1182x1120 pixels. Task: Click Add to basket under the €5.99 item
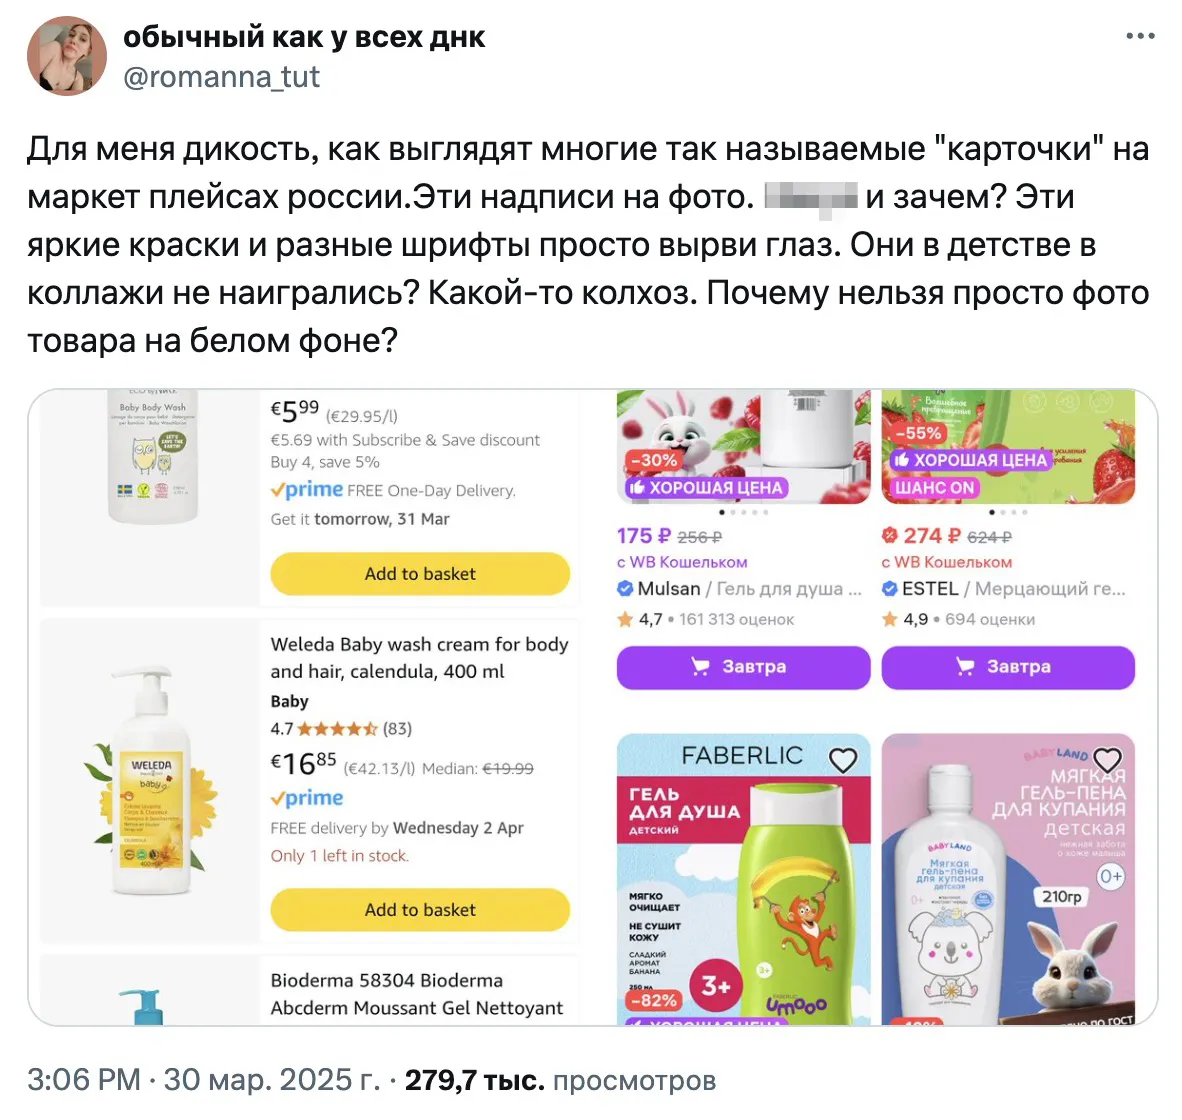click(x=420, y=574)
